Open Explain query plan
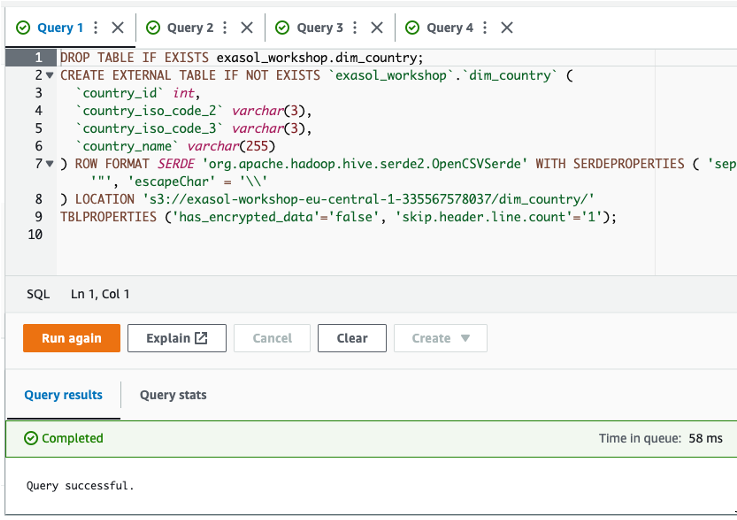The image size is (737, 520). (x=177, y=338)
